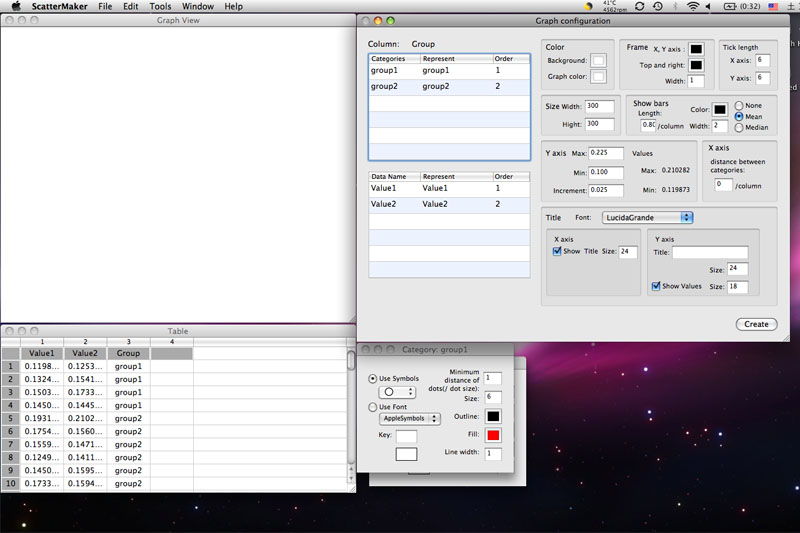Open the Top and right frame color swatch
This screenshot has width=800, height=533.
click(x=696, y=65)
